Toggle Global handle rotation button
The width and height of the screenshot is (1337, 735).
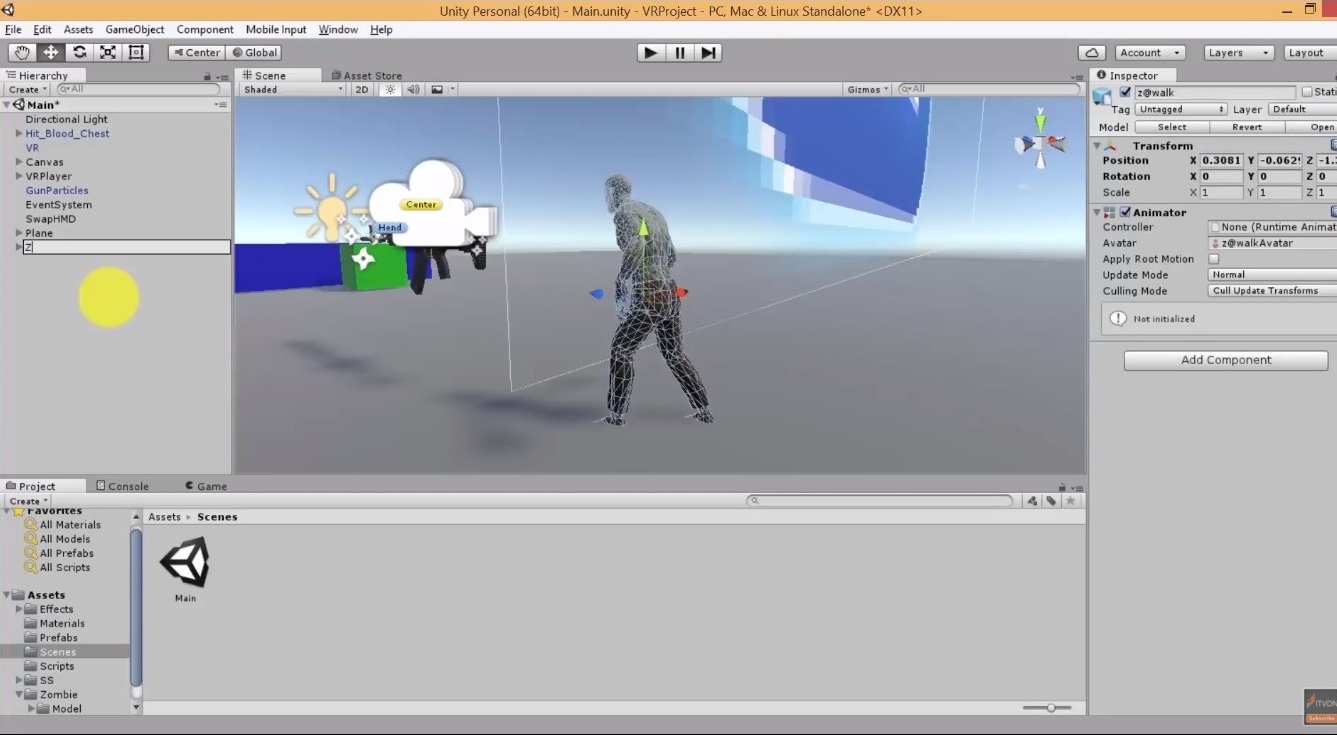(x=254, y=53)
